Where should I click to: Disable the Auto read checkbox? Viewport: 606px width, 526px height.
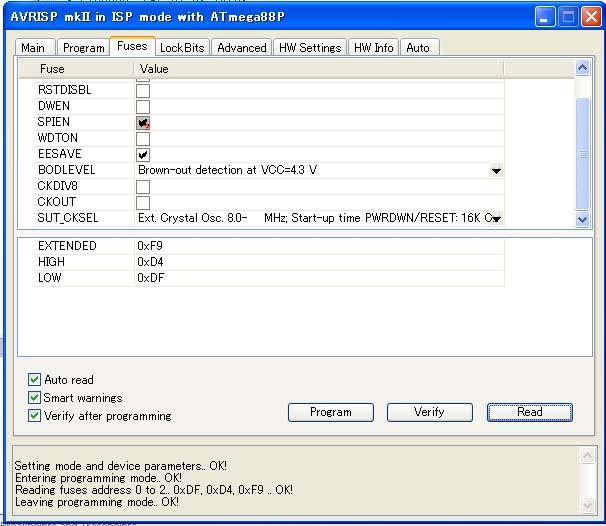click(x=34, y=380)
